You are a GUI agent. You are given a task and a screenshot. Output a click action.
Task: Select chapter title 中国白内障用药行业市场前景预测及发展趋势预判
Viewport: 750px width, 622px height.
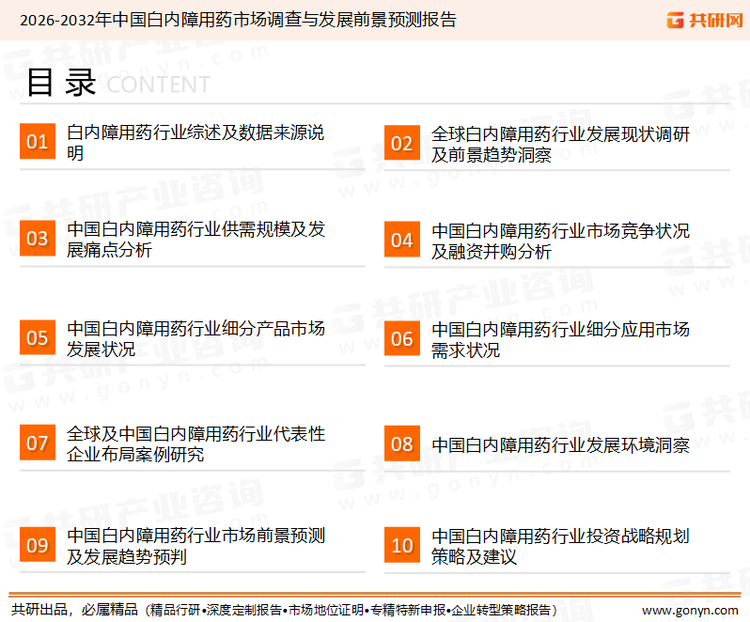196,546
